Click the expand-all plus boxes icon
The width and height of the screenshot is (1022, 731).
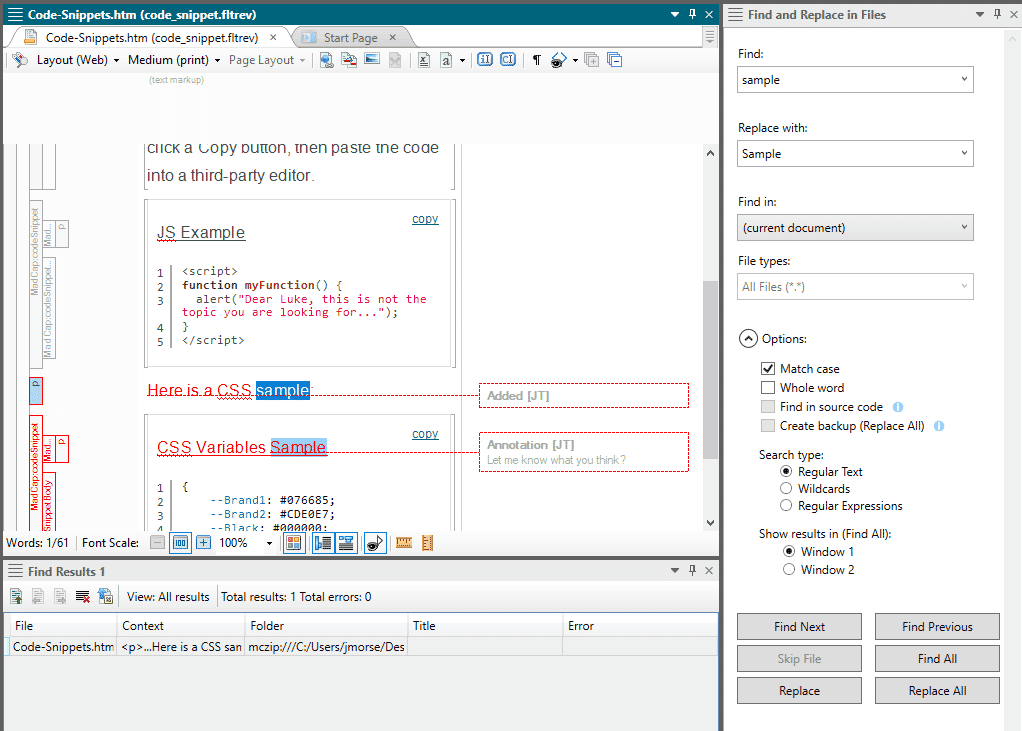pyautogui.click(x=592, y=60)
